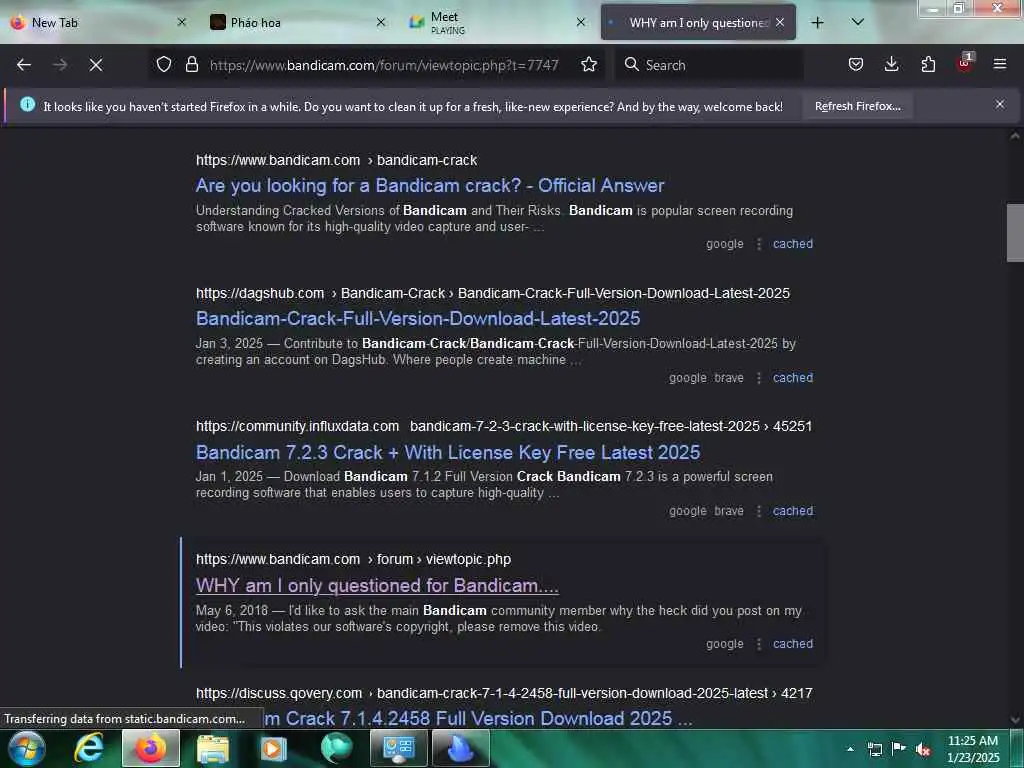Image resolution: width=1024 pixels, height=768 pixels.
Task: Open the Downloads panel
Action: 891,65
